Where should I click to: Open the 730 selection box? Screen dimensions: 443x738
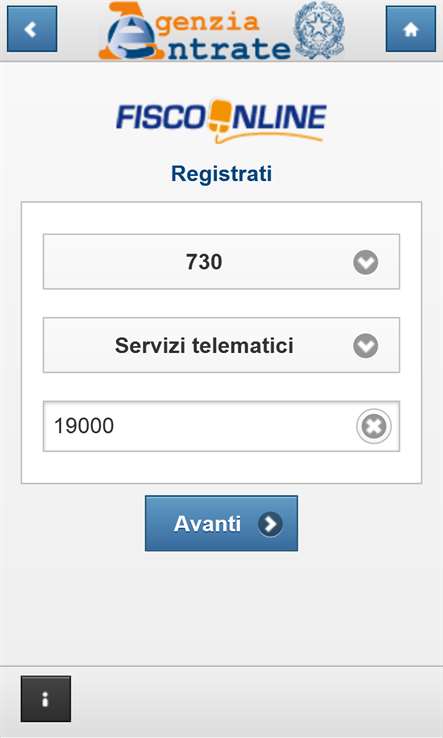[x=221, y=262]
